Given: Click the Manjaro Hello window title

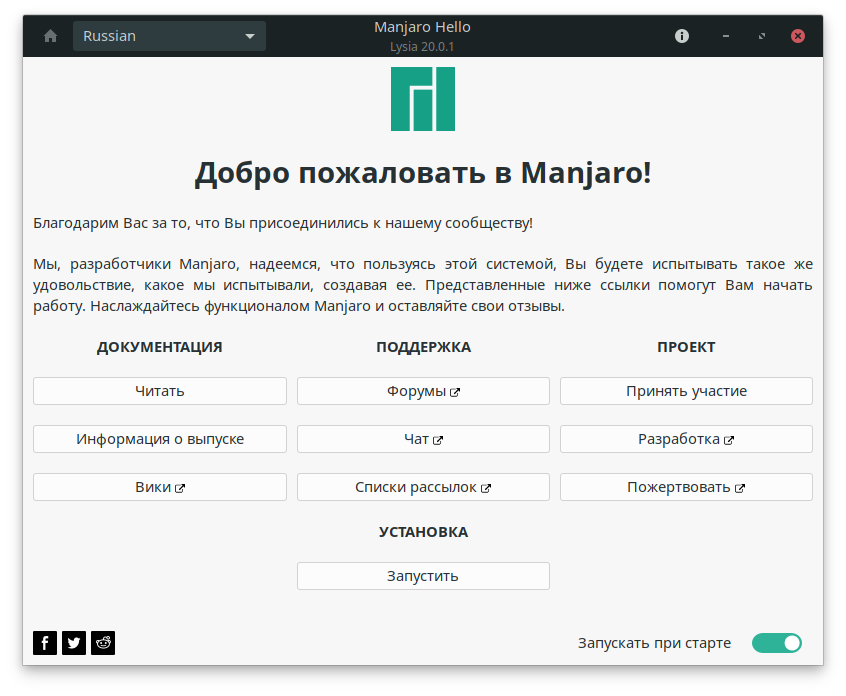Looking at the screenshot, I should point(422,27).
